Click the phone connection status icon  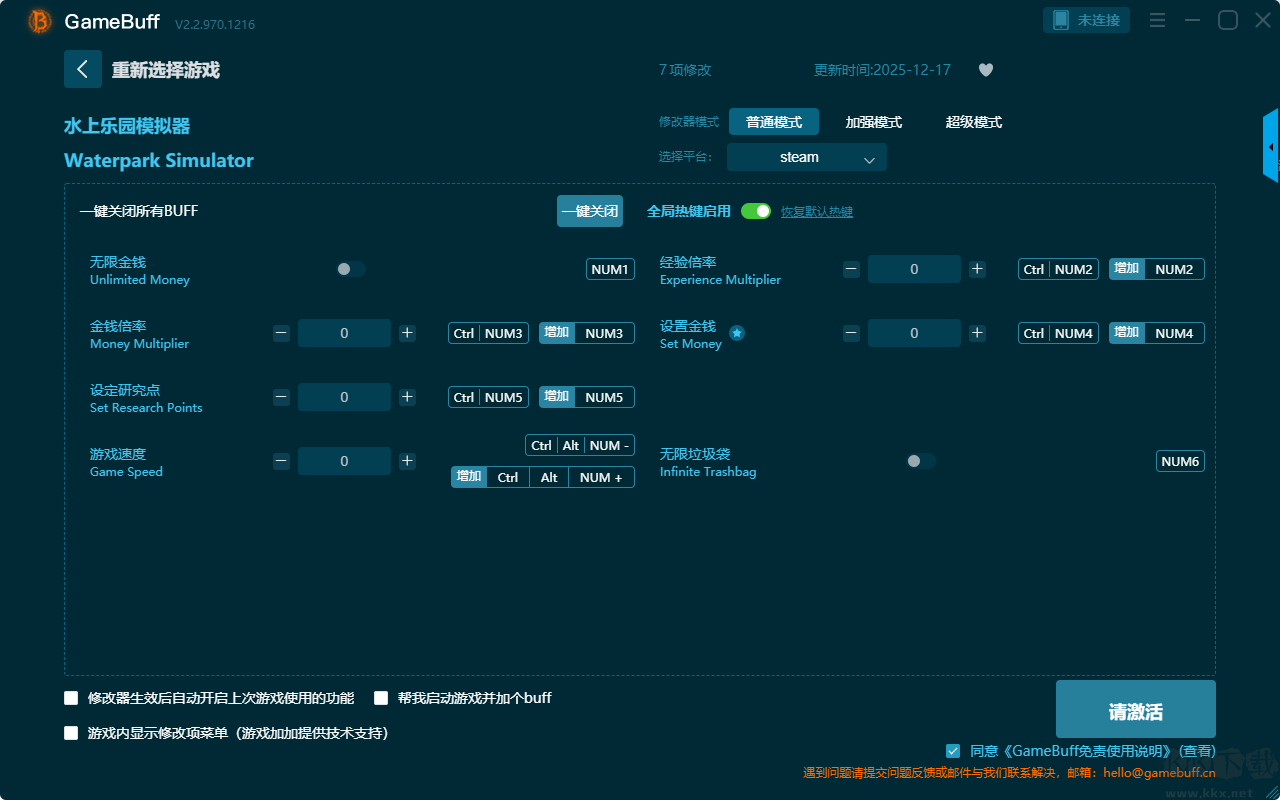pos(1061,20)
